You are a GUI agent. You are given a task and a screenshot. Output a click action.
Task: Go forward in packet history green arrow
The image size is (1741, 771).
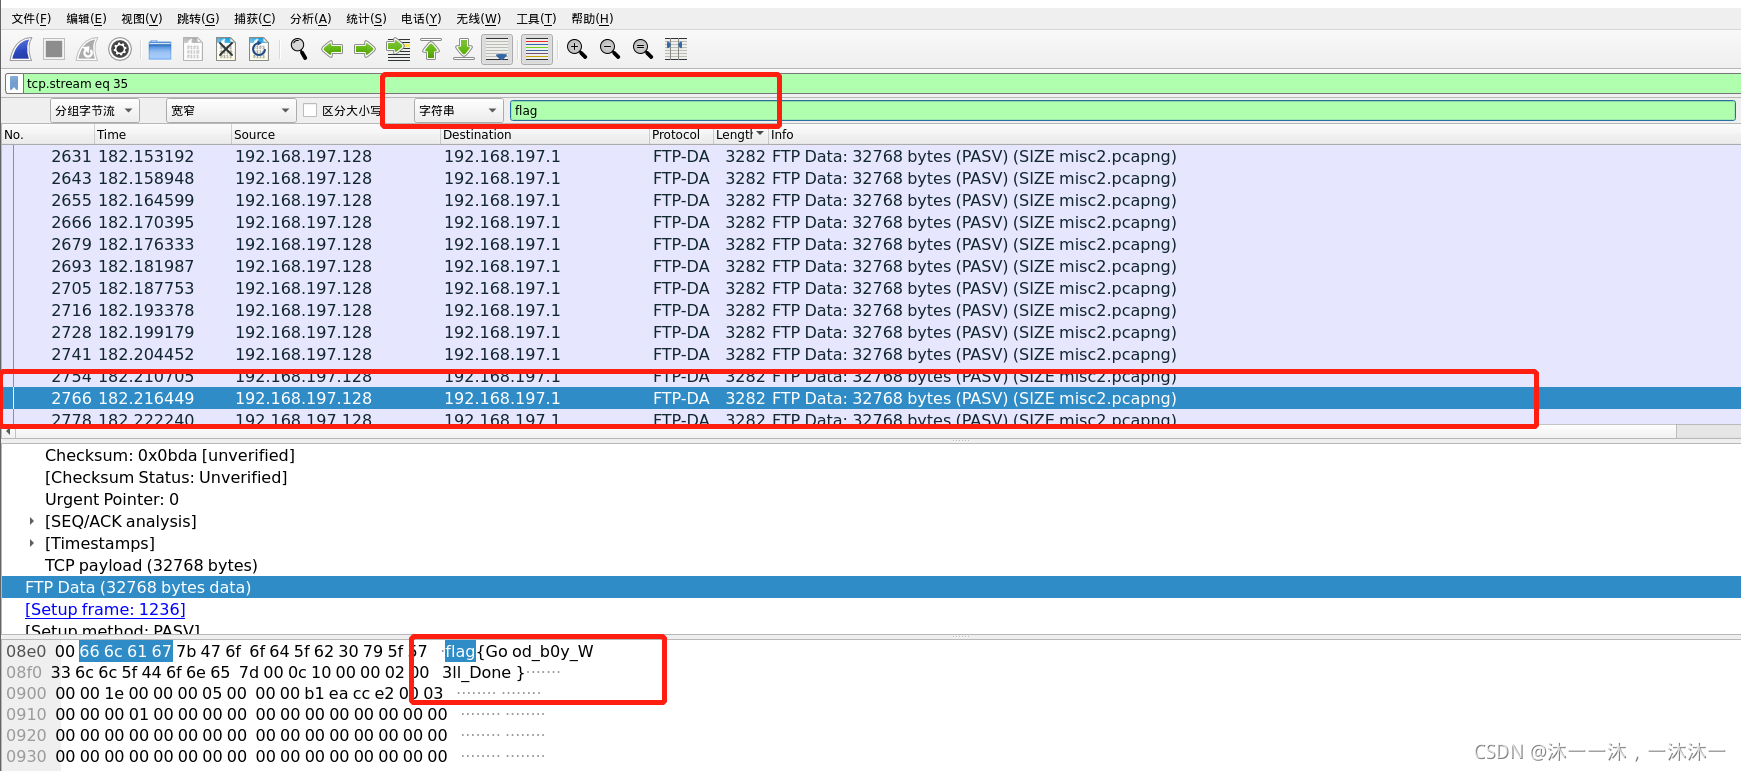tap(365, 49)
